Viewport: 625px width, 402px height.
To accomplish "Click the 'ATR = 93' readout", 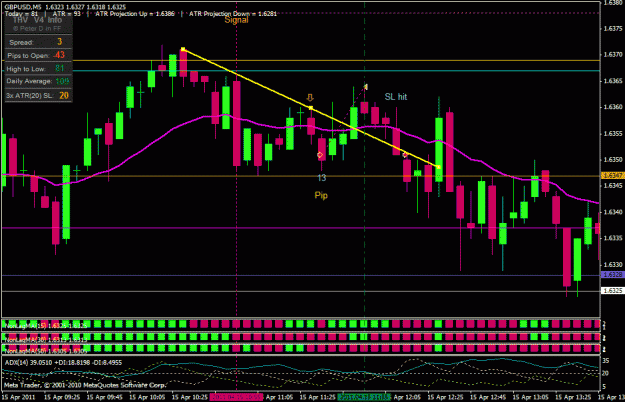I will [66, 14].
